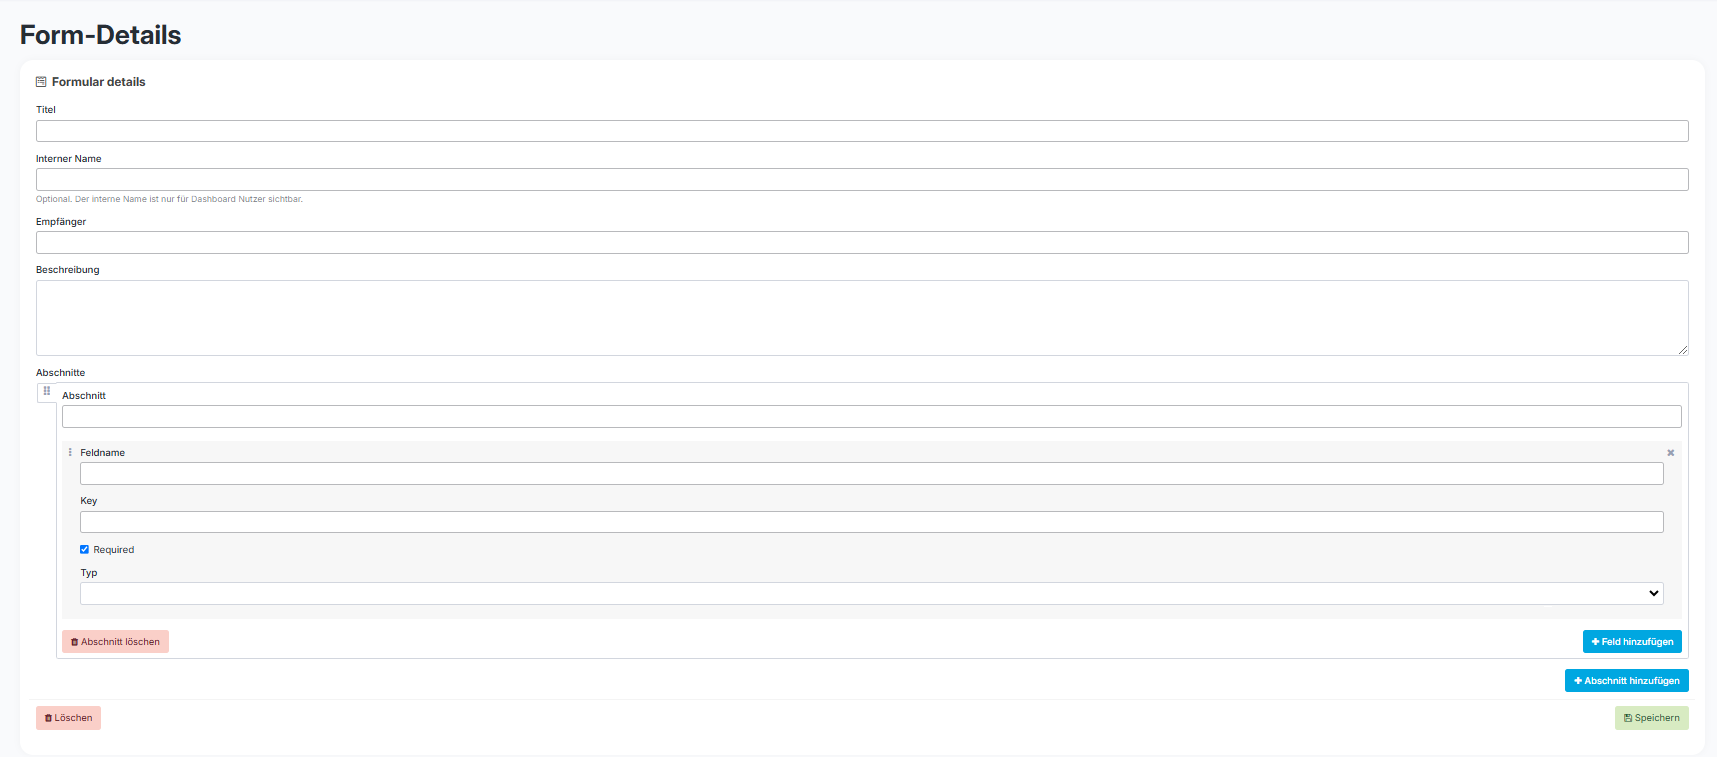
Task: Focus the Key input field
Action: point(871,522)
